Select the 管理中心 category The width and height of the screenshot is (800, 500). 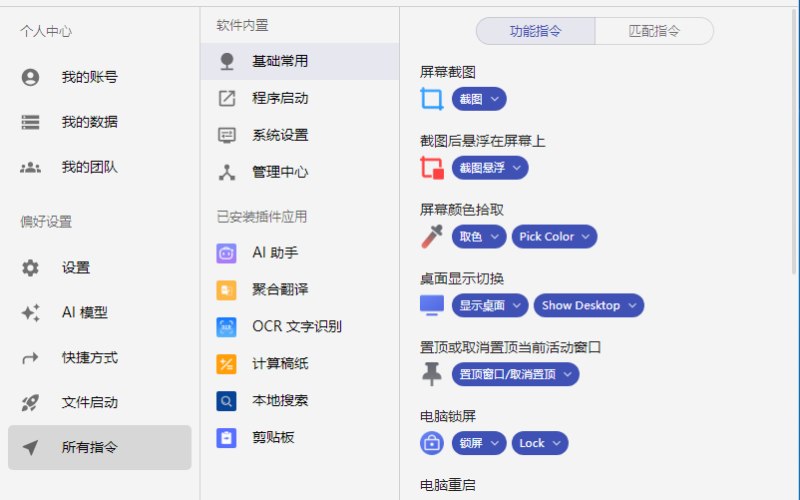click(300, 172)
